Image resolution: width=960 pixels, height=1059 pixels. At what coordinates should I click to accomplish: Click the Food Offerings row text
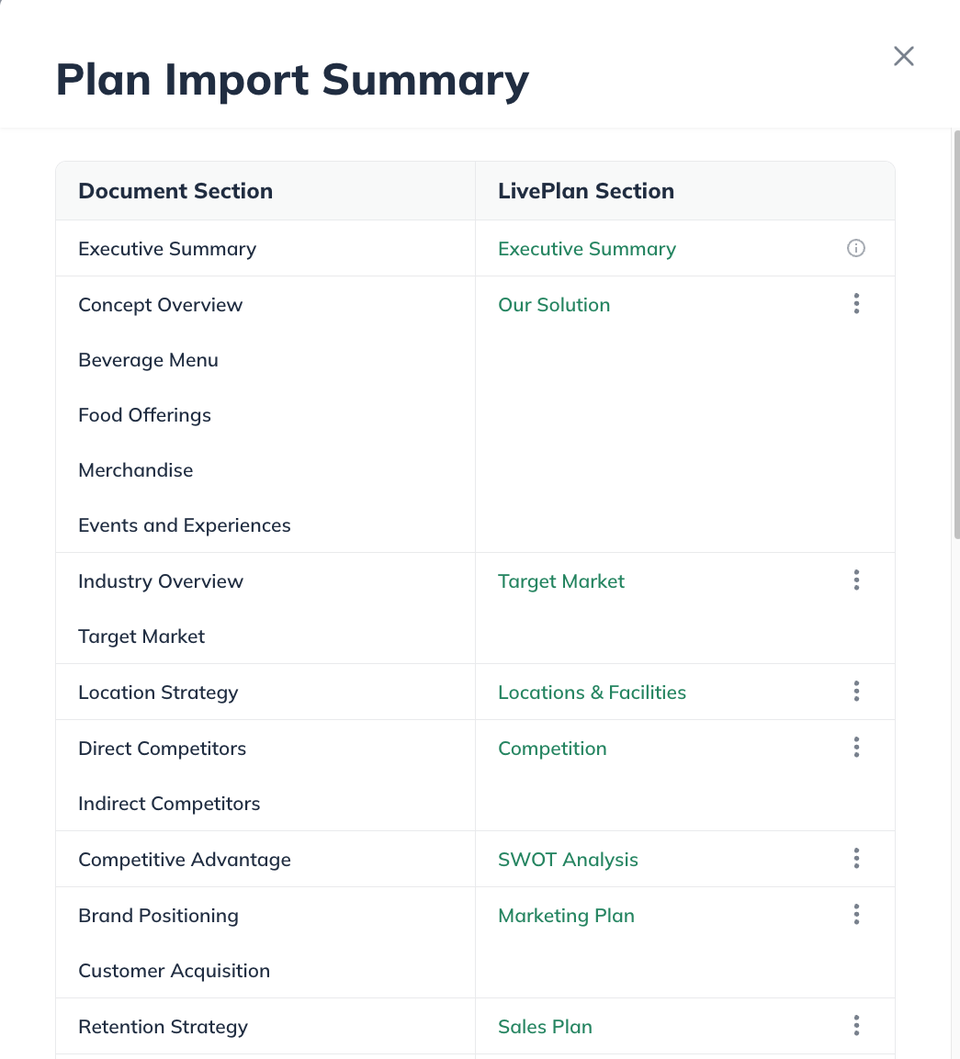(145, 415)
